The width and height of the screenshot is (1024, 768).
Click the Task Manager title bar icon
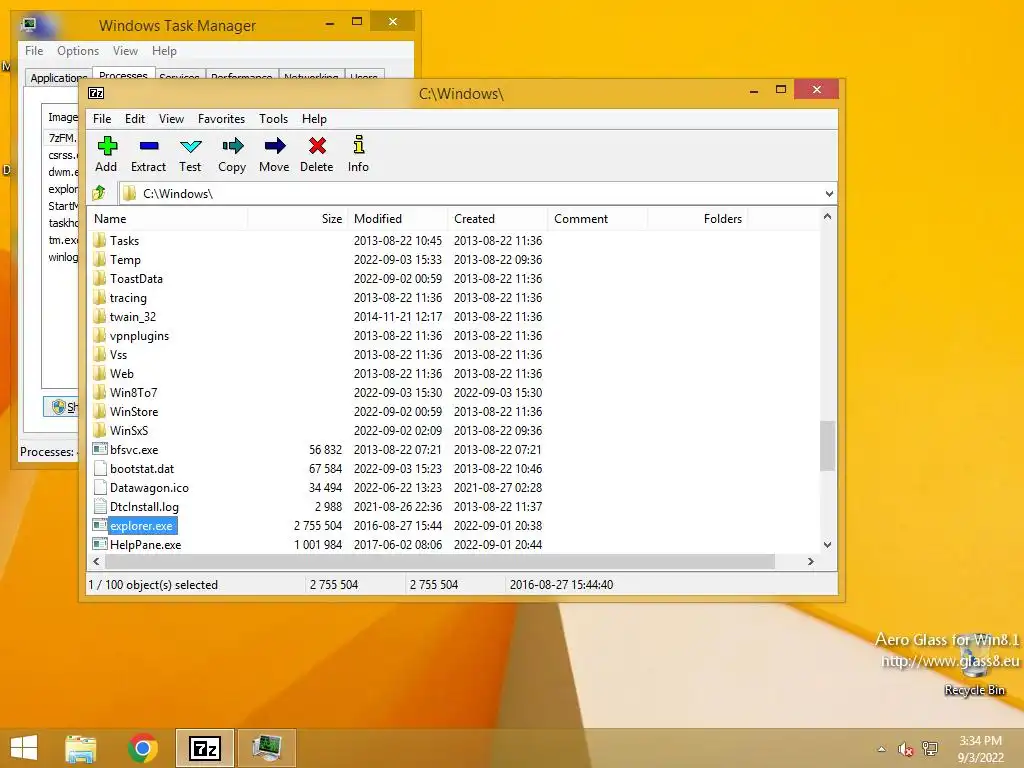point(29,25)
